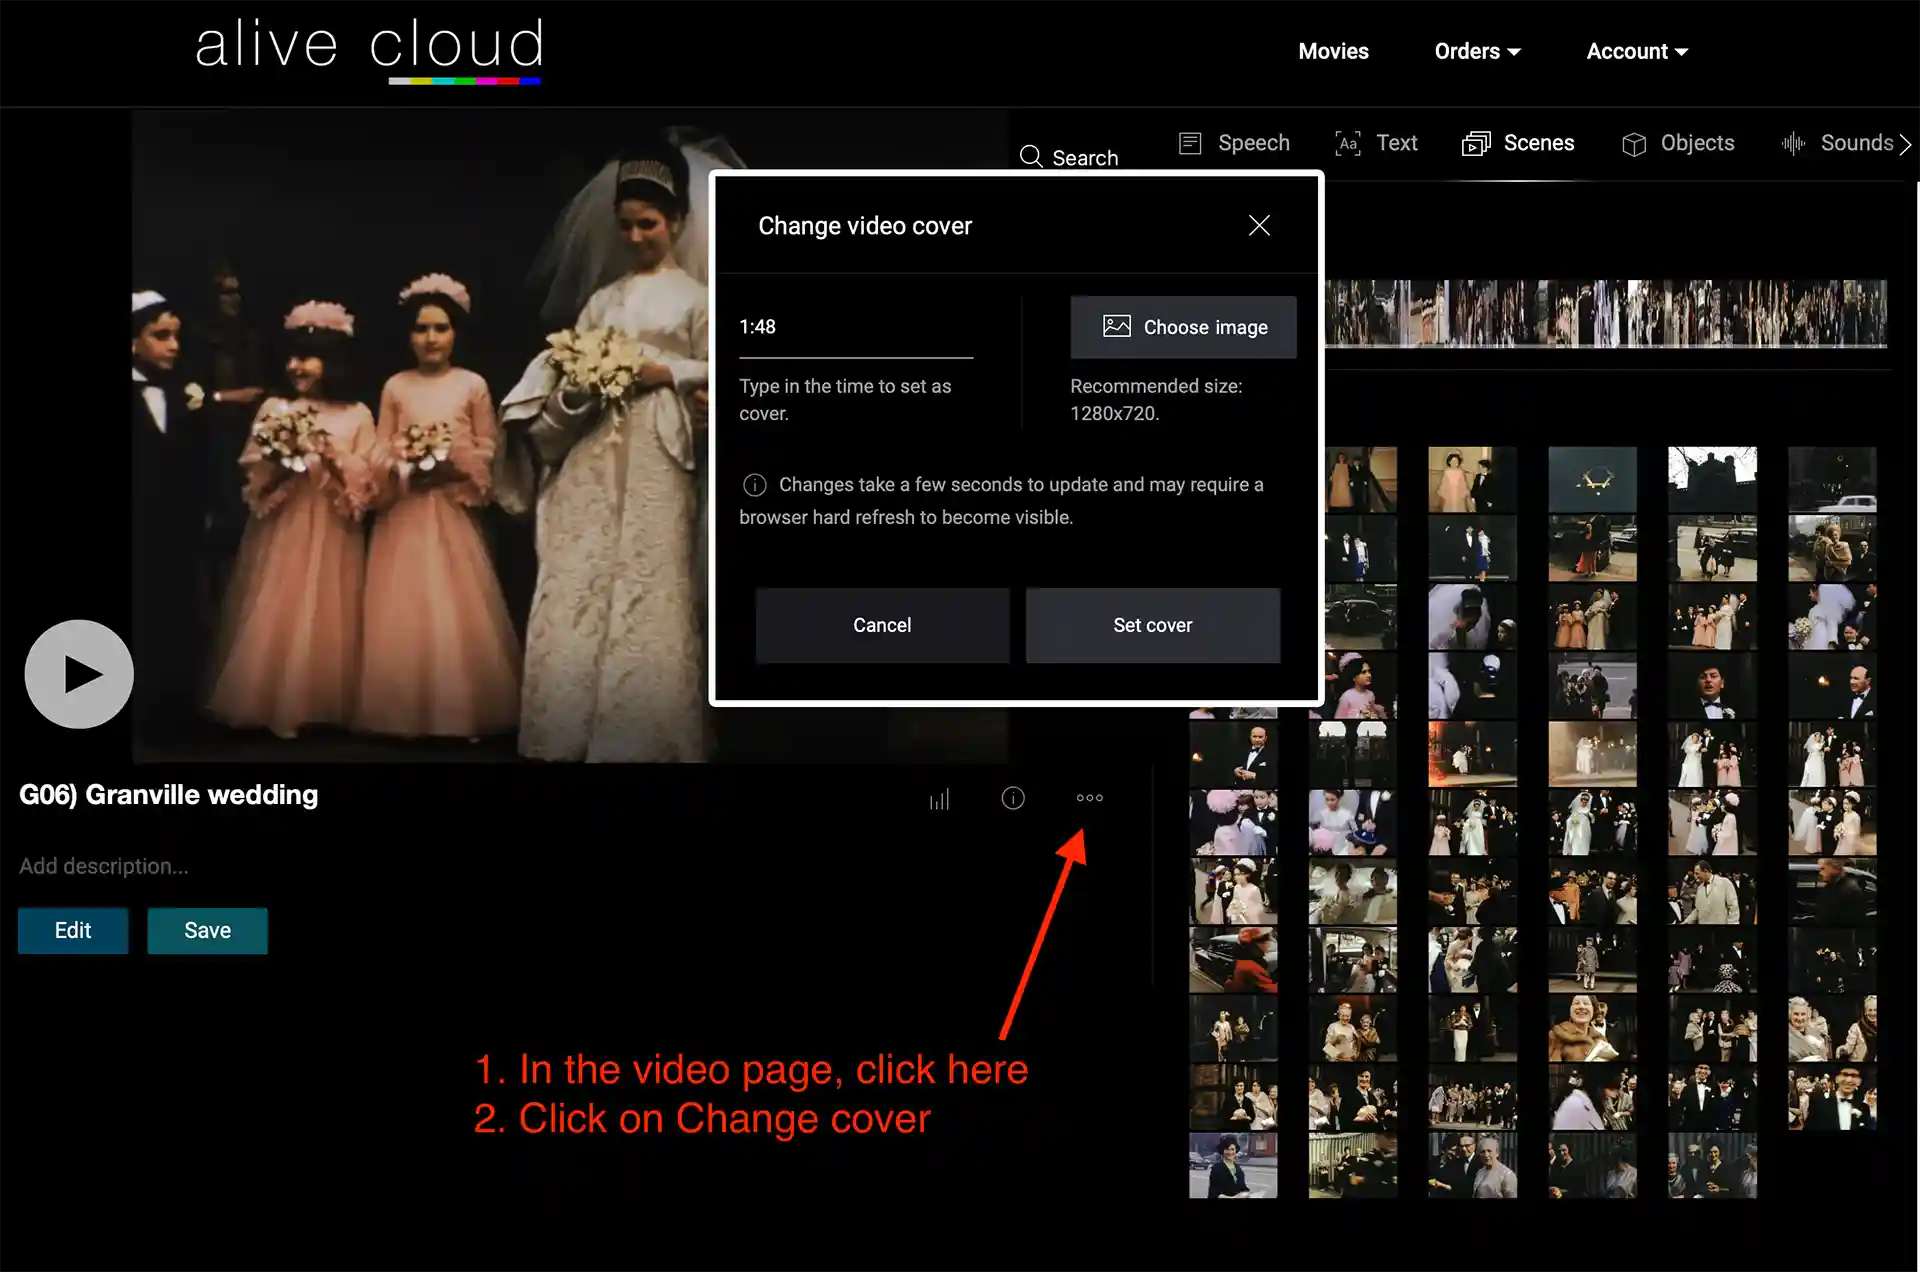Viewport: 1920px width, 1272px height.
Task: Select the man in tuxedo with arms crossed thumbnail
Action: [1233, 754]
